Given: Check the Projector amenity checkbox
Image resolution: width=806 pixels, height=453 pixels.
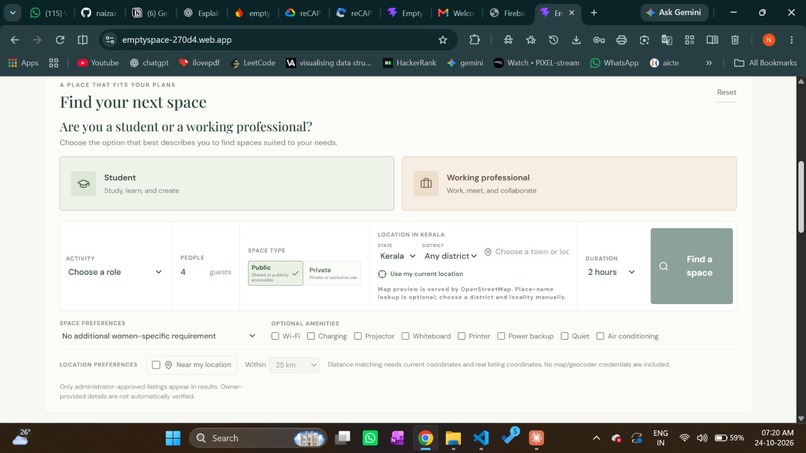Looking at the screenshot, I should (x=358, y=336).
